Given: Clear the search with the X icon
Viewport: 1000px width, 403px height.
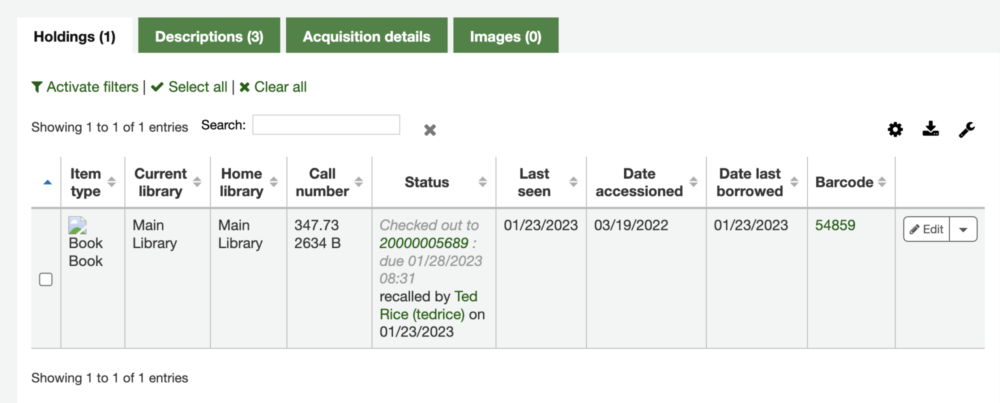Looking at the screenshot, I should [x=429, y=130].
